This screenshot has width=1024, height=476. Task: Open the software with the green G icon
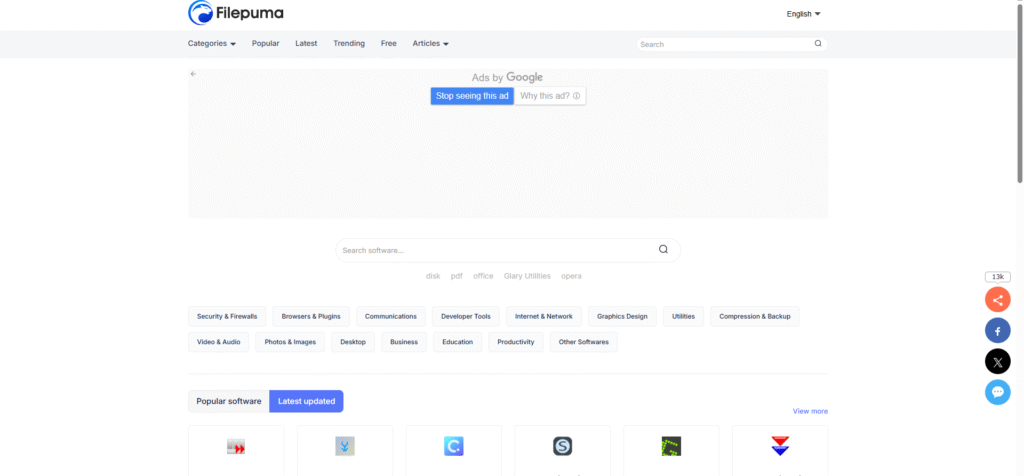pyautogui.click(x=671, y=446)
